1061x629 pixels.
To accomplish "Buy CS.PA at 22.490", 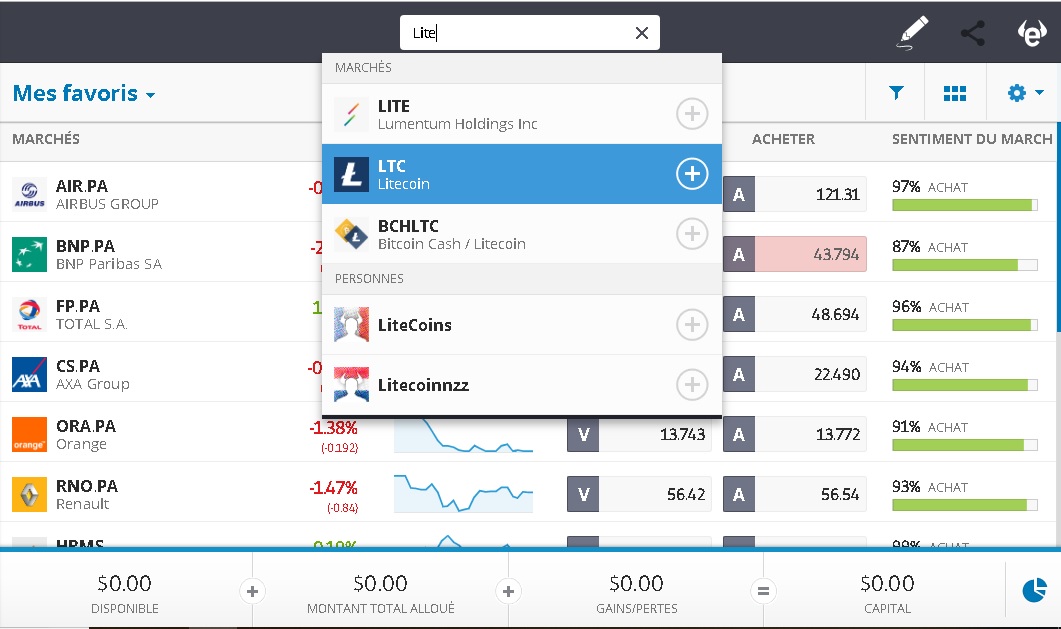I will pyautogui.click(x=794, y=375).
